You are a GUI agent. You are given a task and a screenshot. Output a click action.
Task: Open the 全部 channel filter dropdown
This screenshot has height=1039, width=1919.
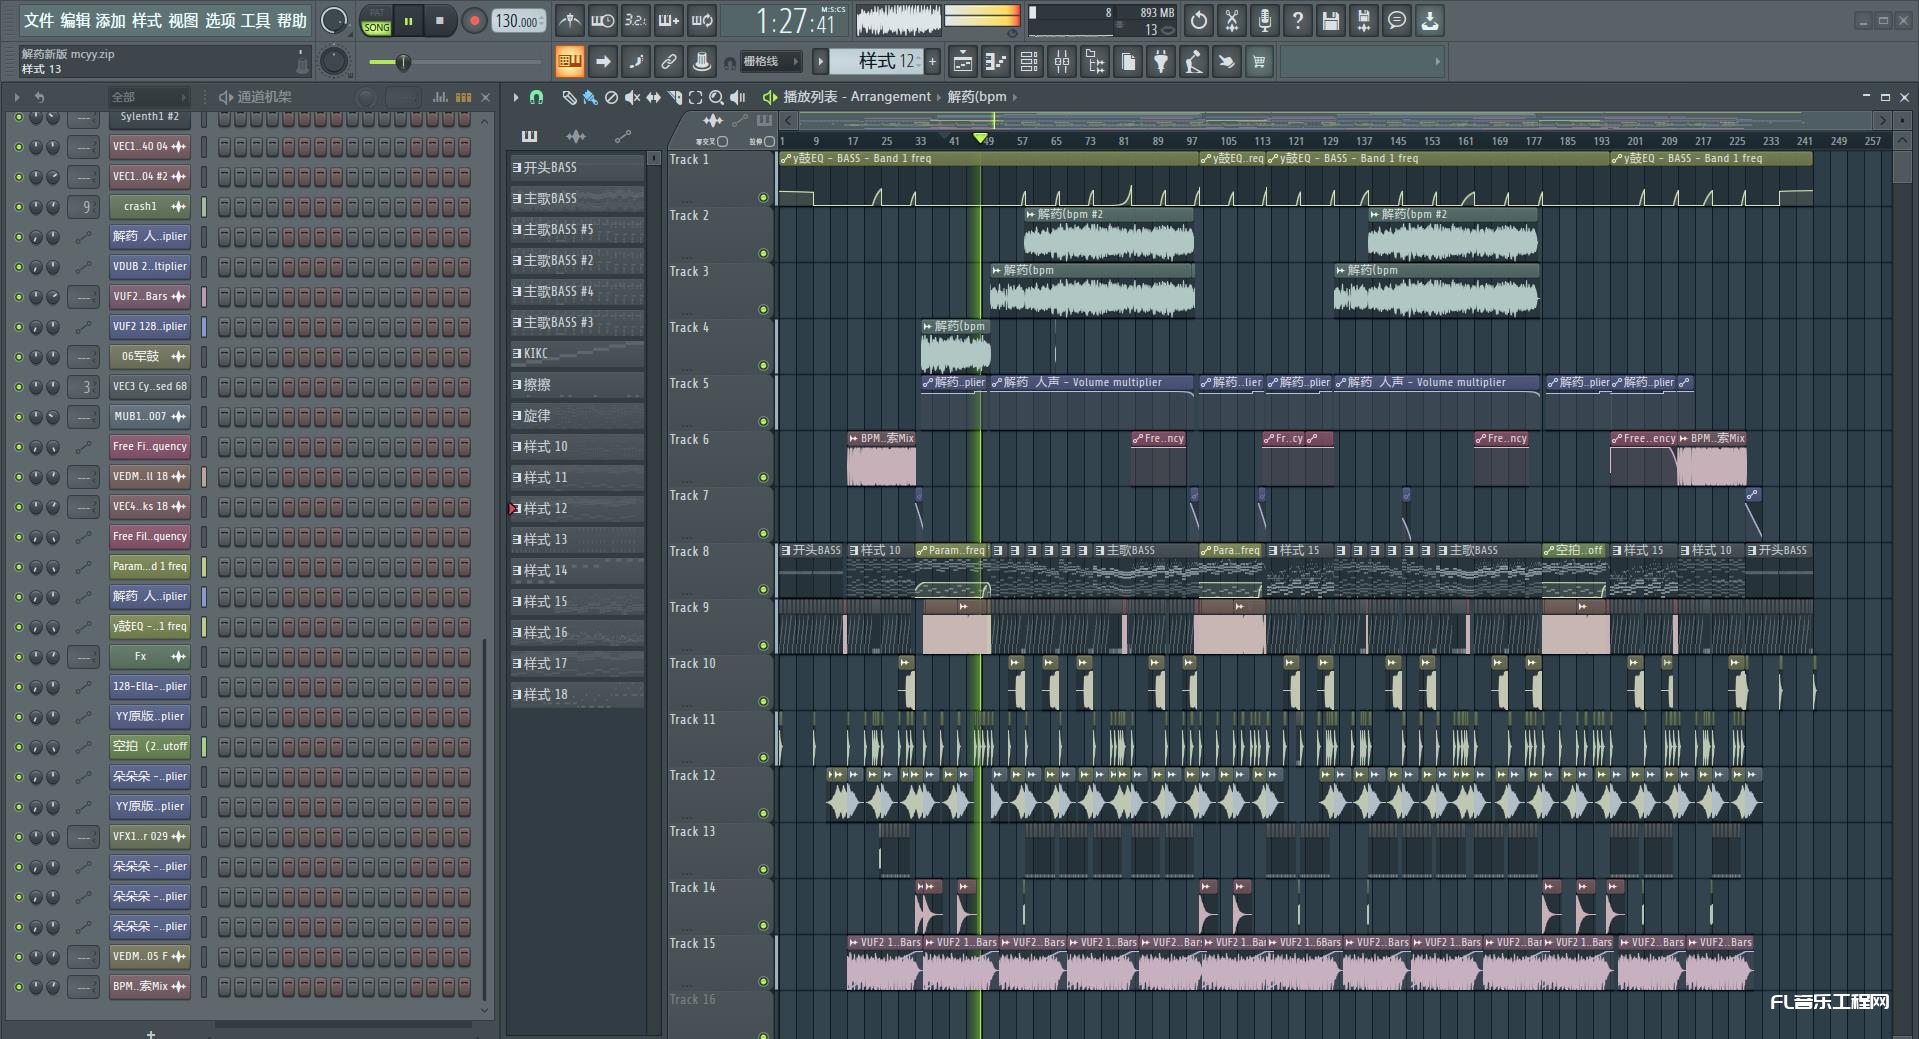pos(149,97)
